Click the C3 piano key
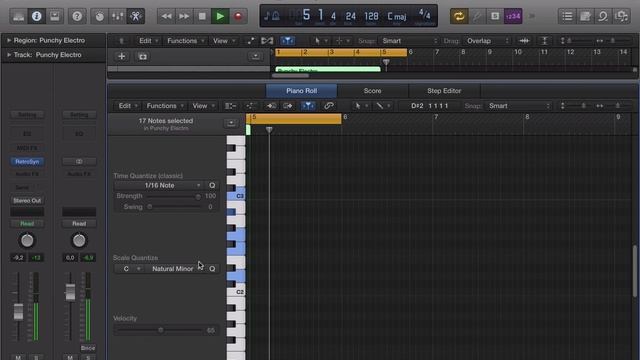Image resolution: width=640 pixels, height=360 pixels. coord(236,196)
